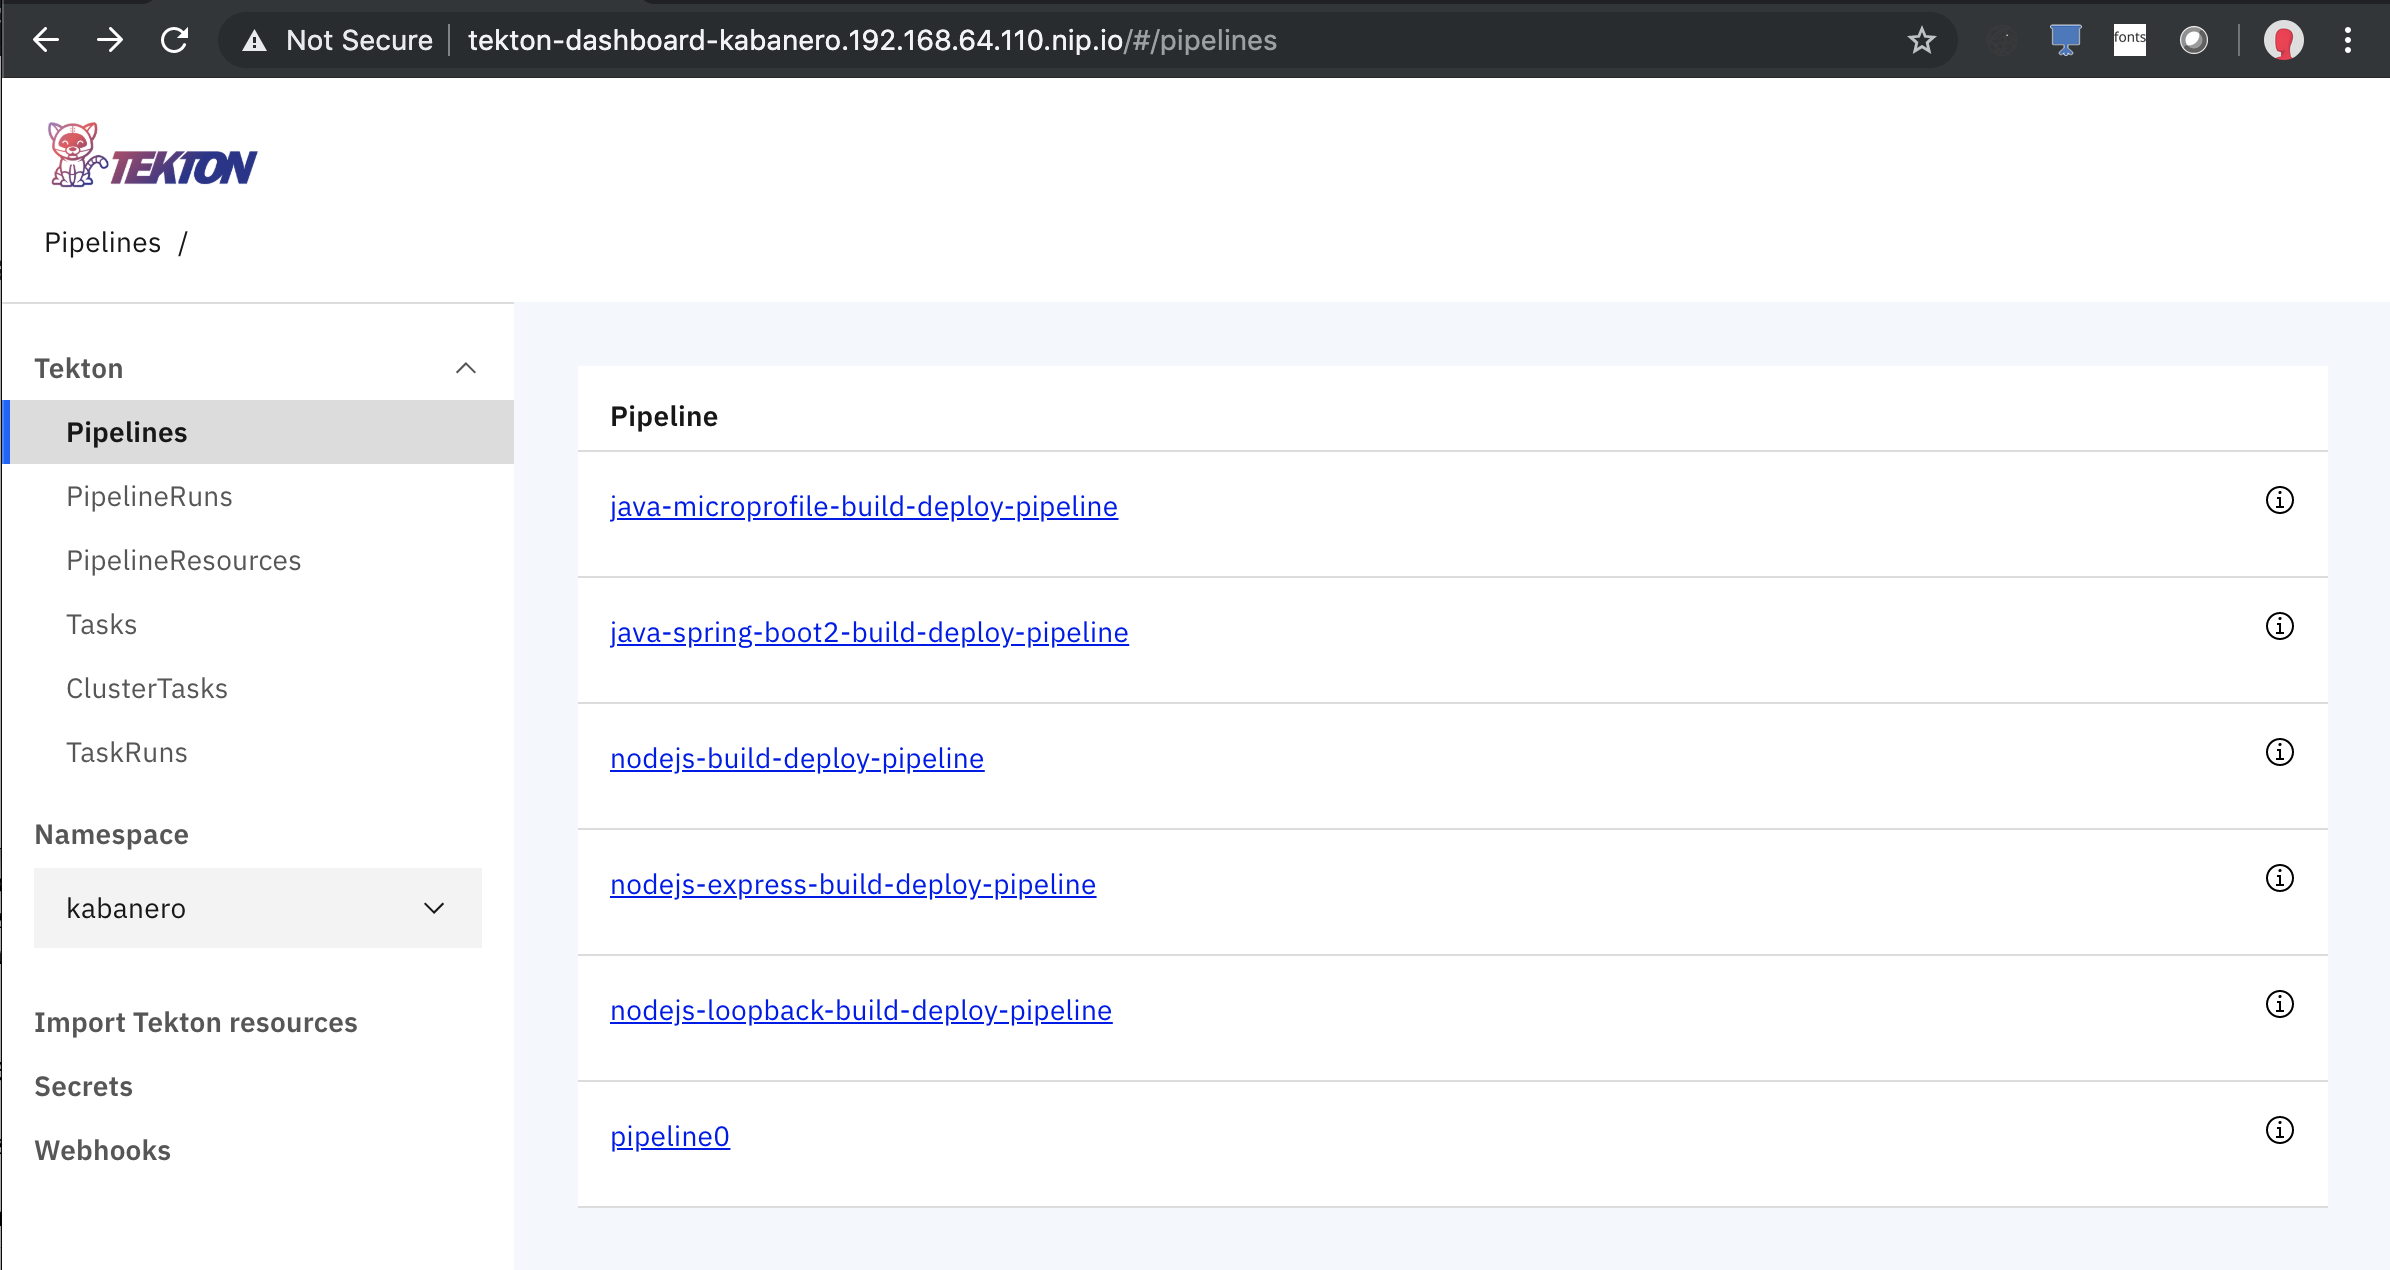Select ClusterTasks in the sidebar
The width and height of the screenshot is (2390, 1270).
[x=147, y=689]
